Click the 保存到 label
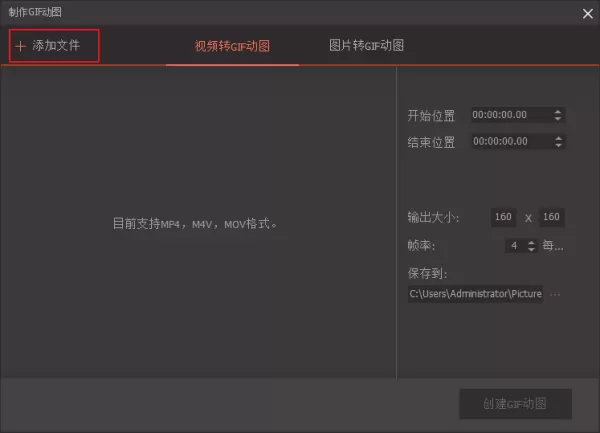This screenshot has width=600, height=433. [427, 273]
